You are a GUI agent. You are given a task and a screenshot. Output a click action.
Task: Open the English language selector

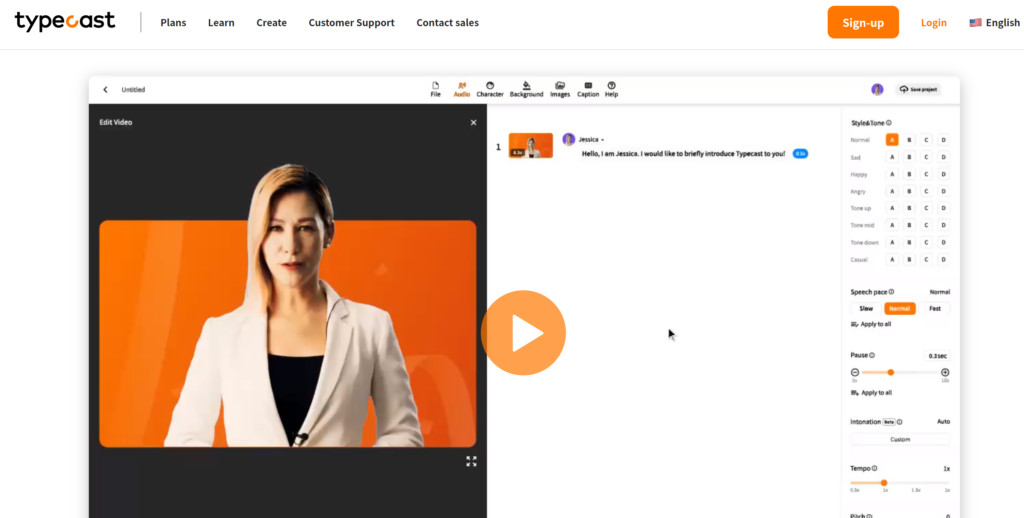click(x=994, y=22)
